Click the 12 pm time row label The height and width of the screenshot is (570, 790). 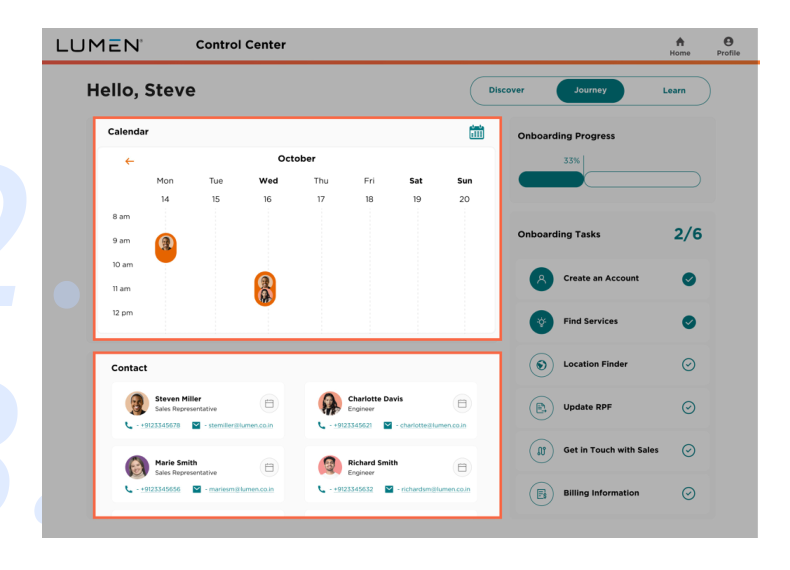[122, 313]
